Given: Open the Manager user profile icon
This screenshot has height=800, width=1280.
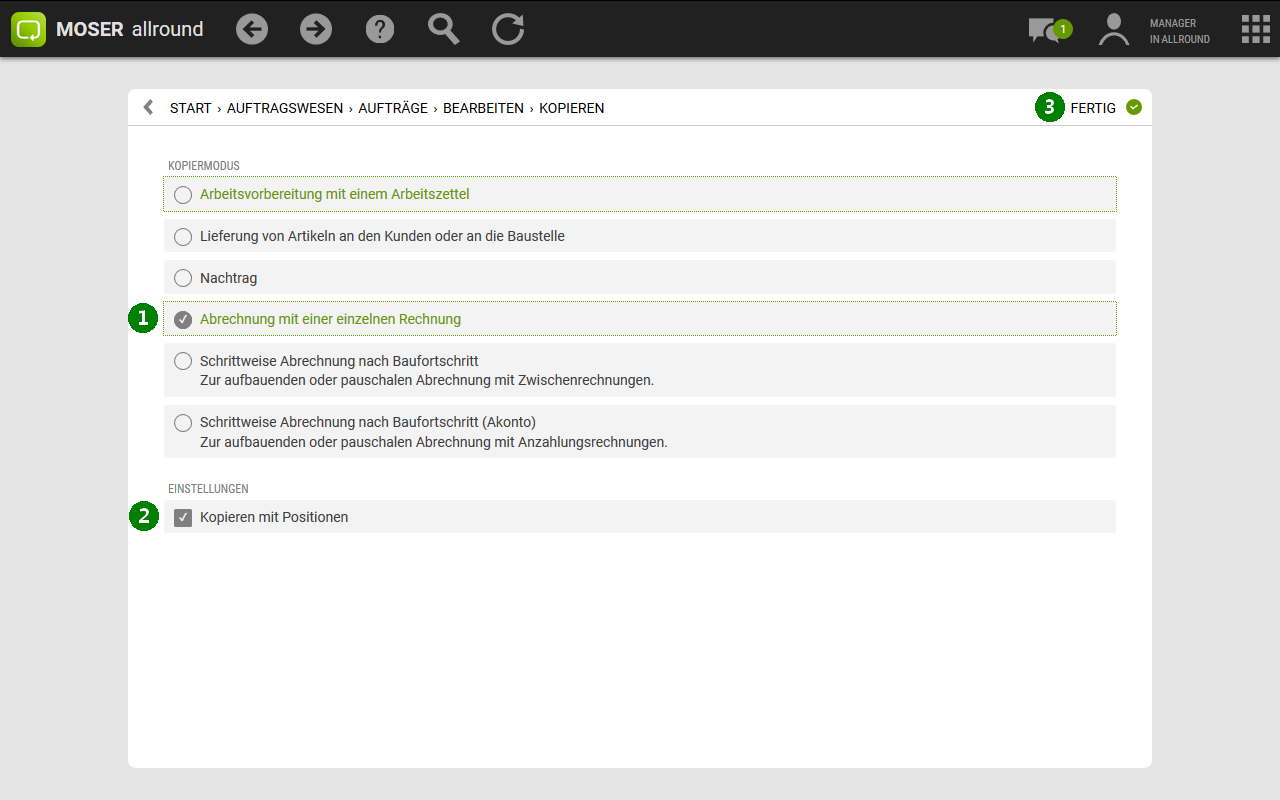Looking at the screenshot, I should (1113, 30).
